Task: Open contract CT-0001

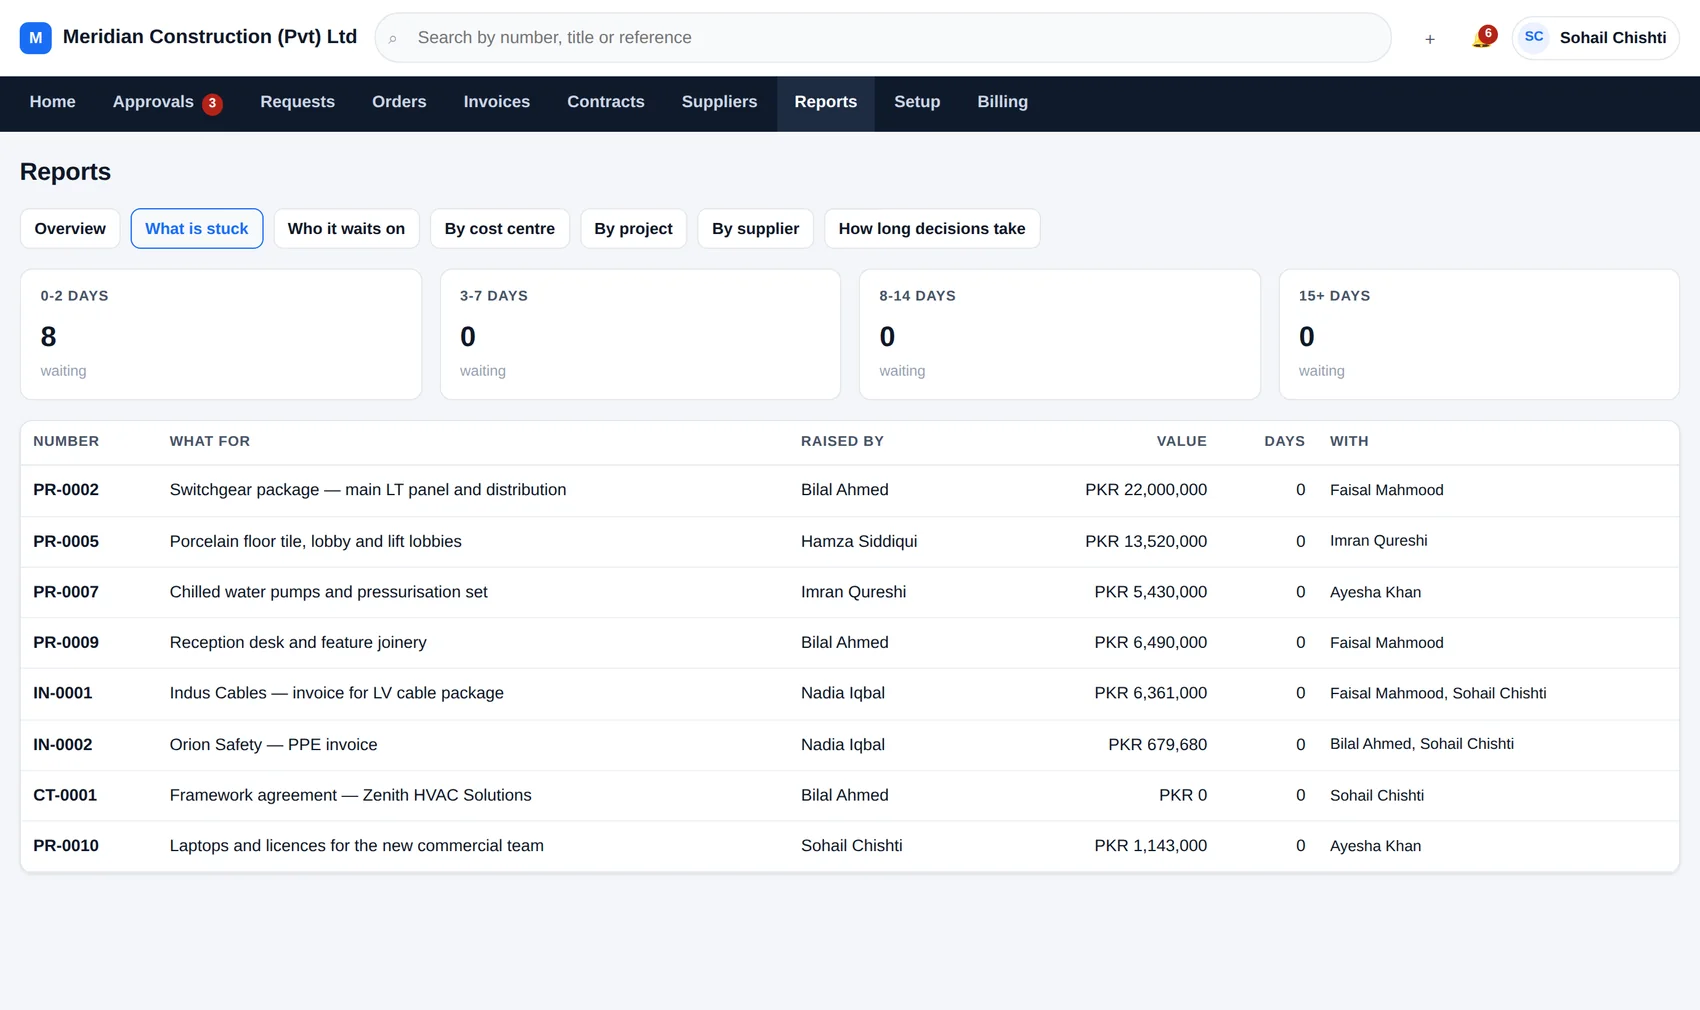Action: (850, 795)
